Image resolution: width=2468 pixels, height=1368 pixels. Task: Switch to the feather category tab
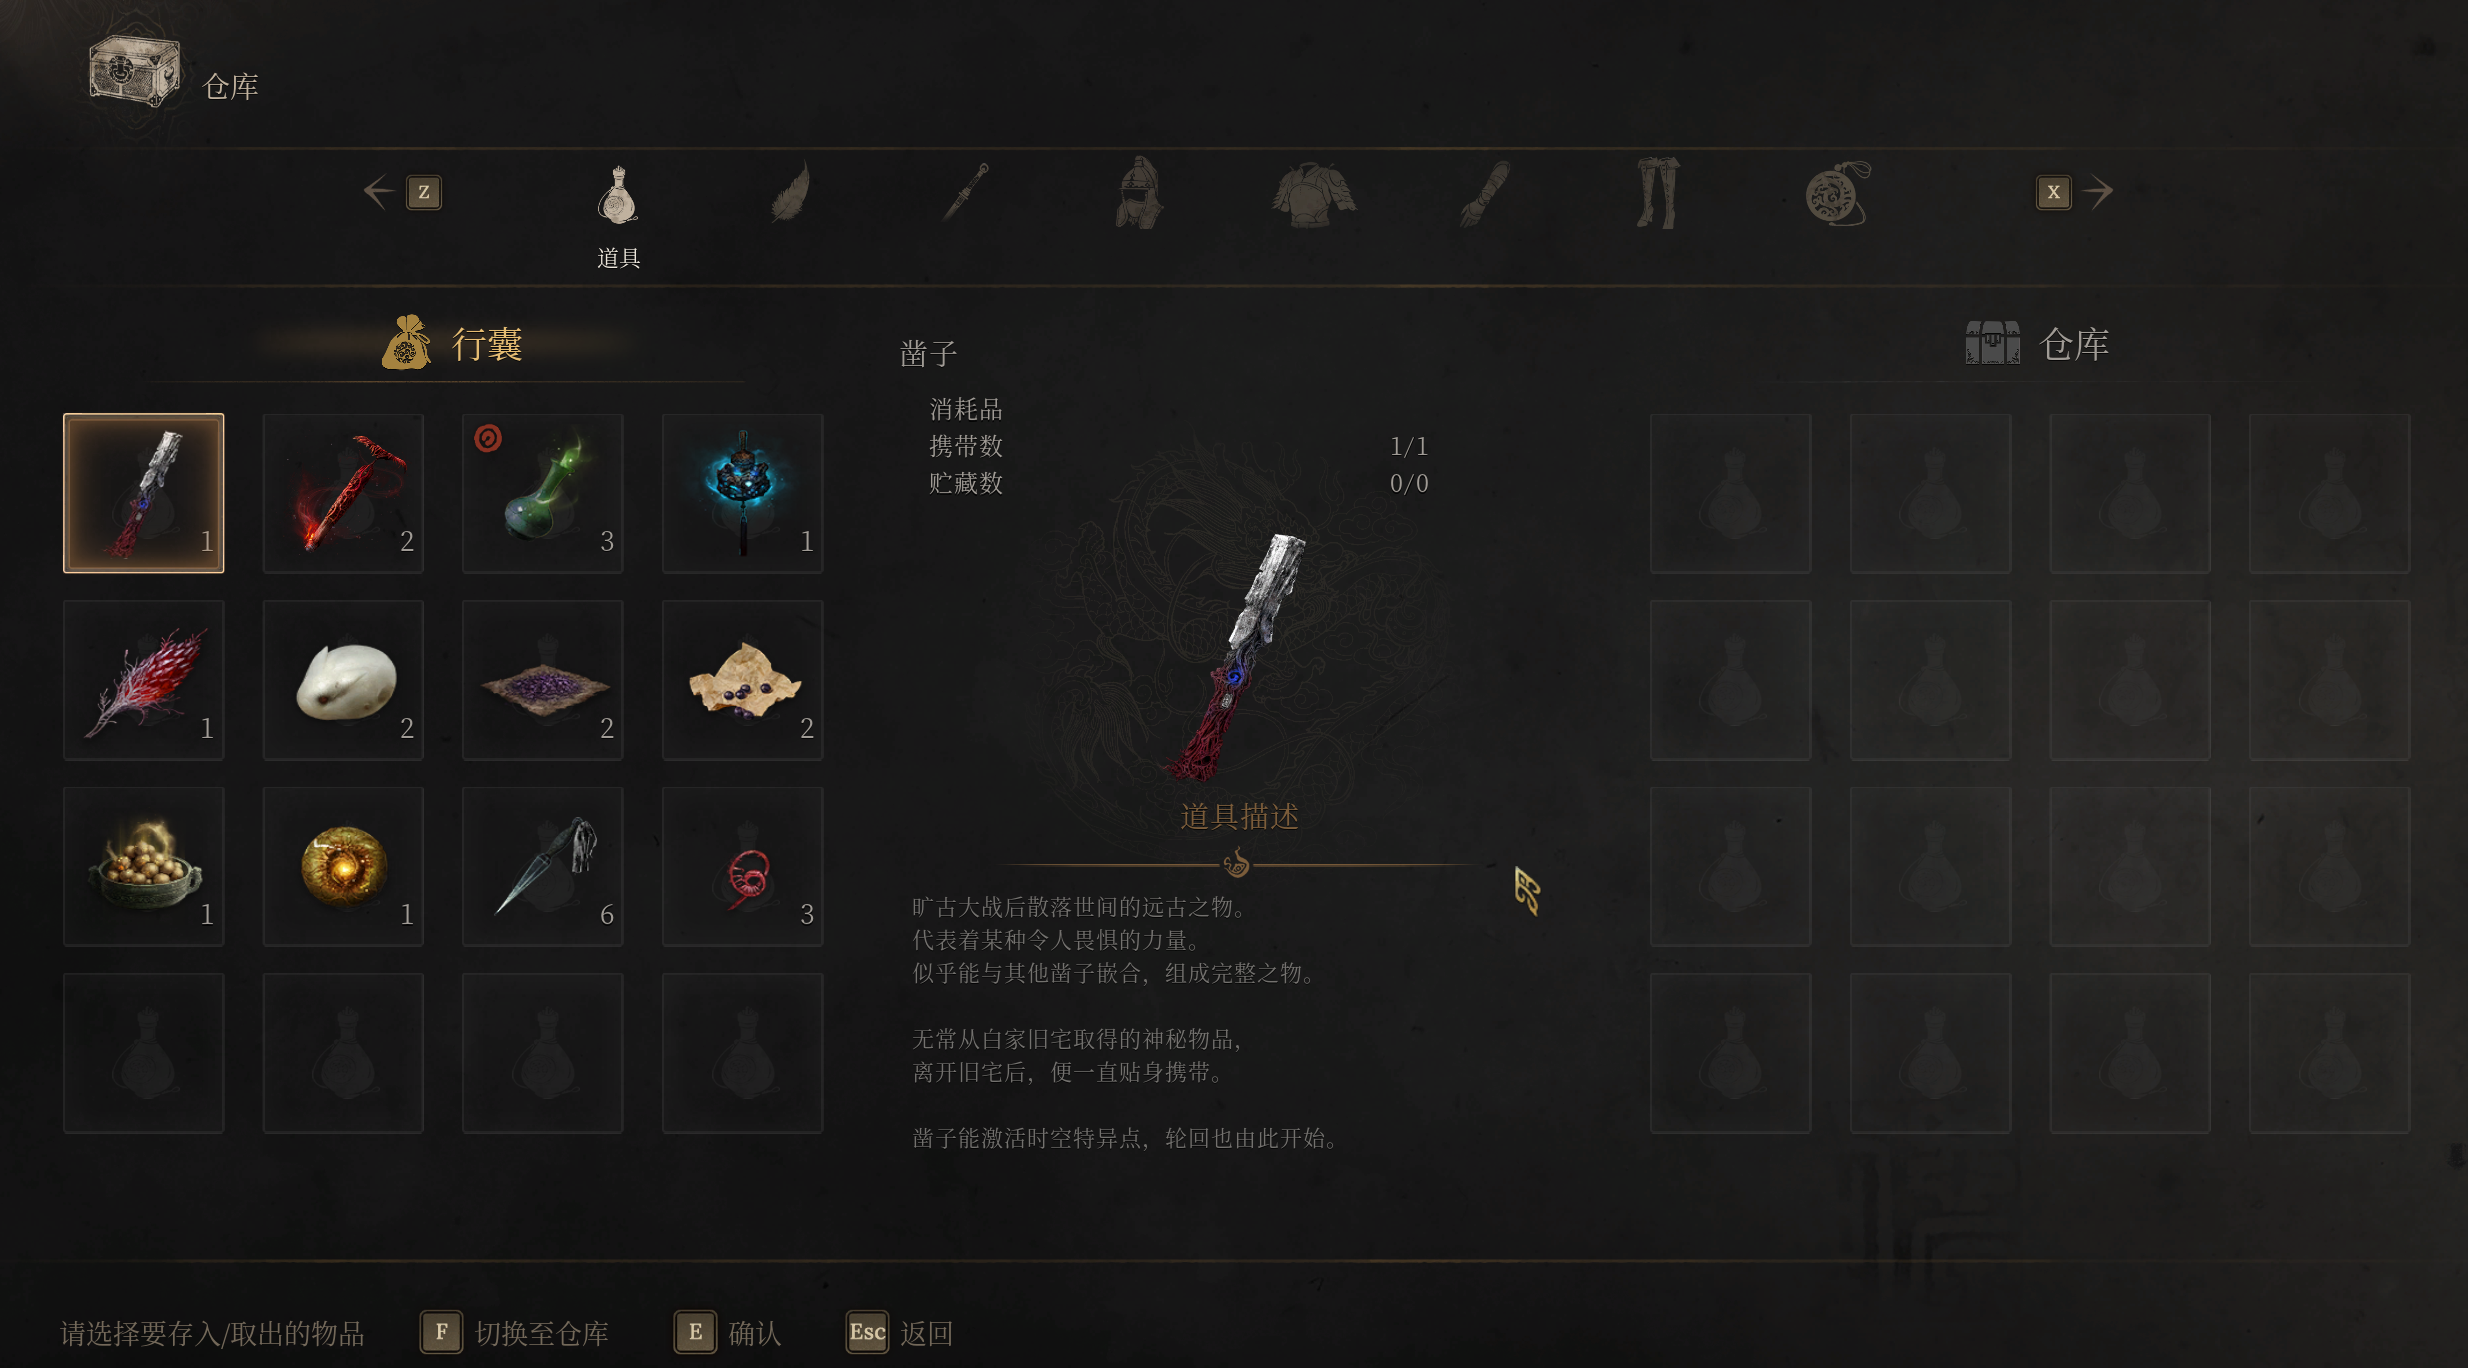791,192
